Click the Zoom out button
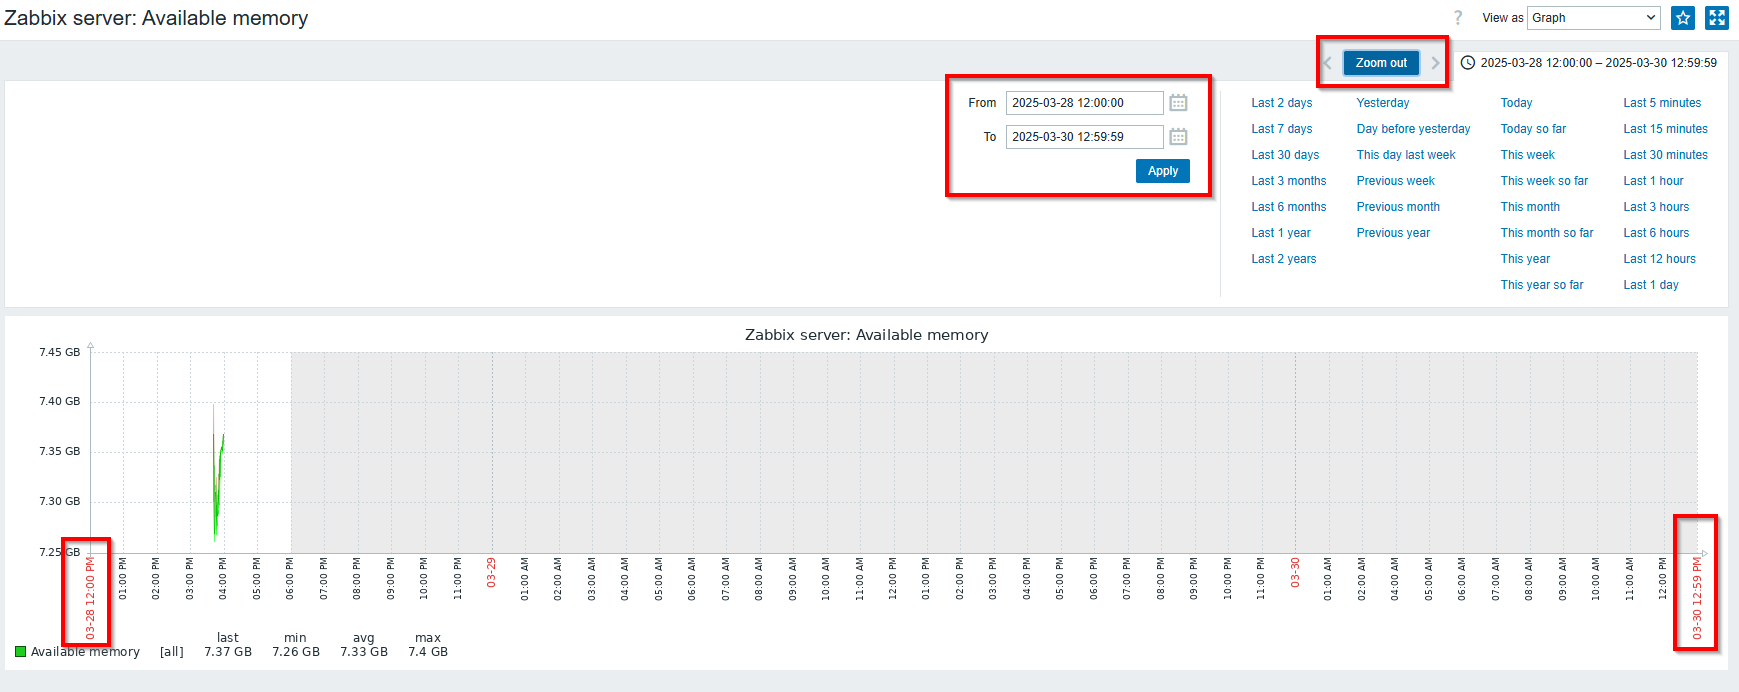The width and height of the screenshot is (1739, 692). coord(1381,63)
